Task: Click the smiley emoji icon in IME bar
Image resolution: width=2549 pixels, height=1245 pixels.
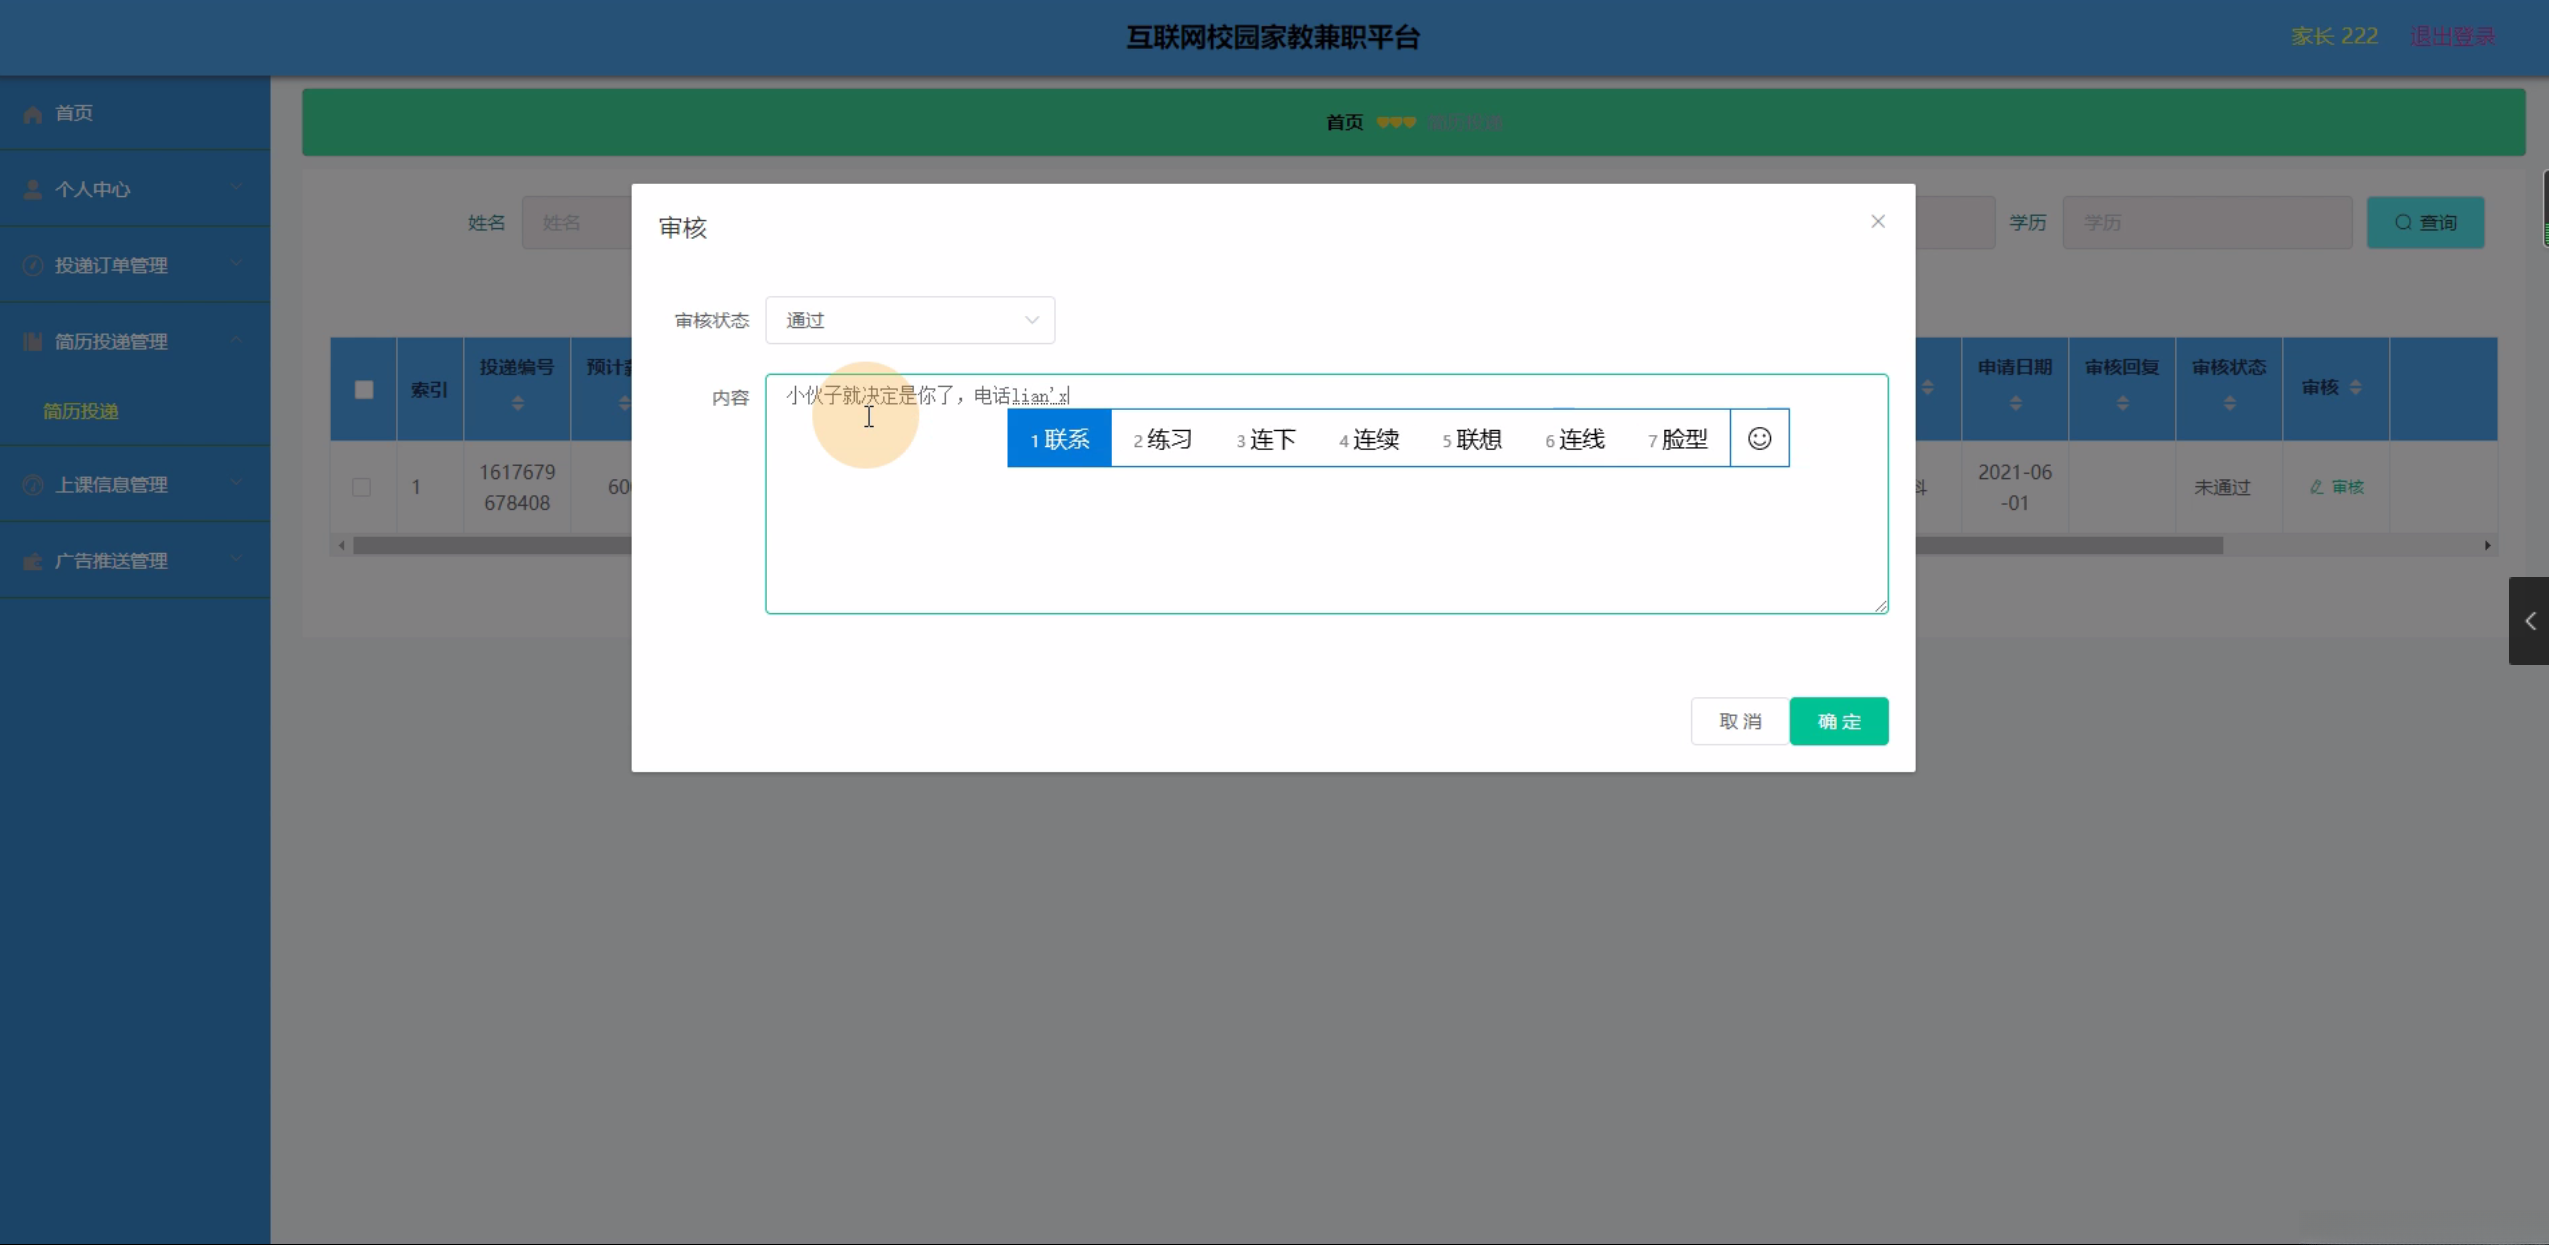Action: point(1759,438)
